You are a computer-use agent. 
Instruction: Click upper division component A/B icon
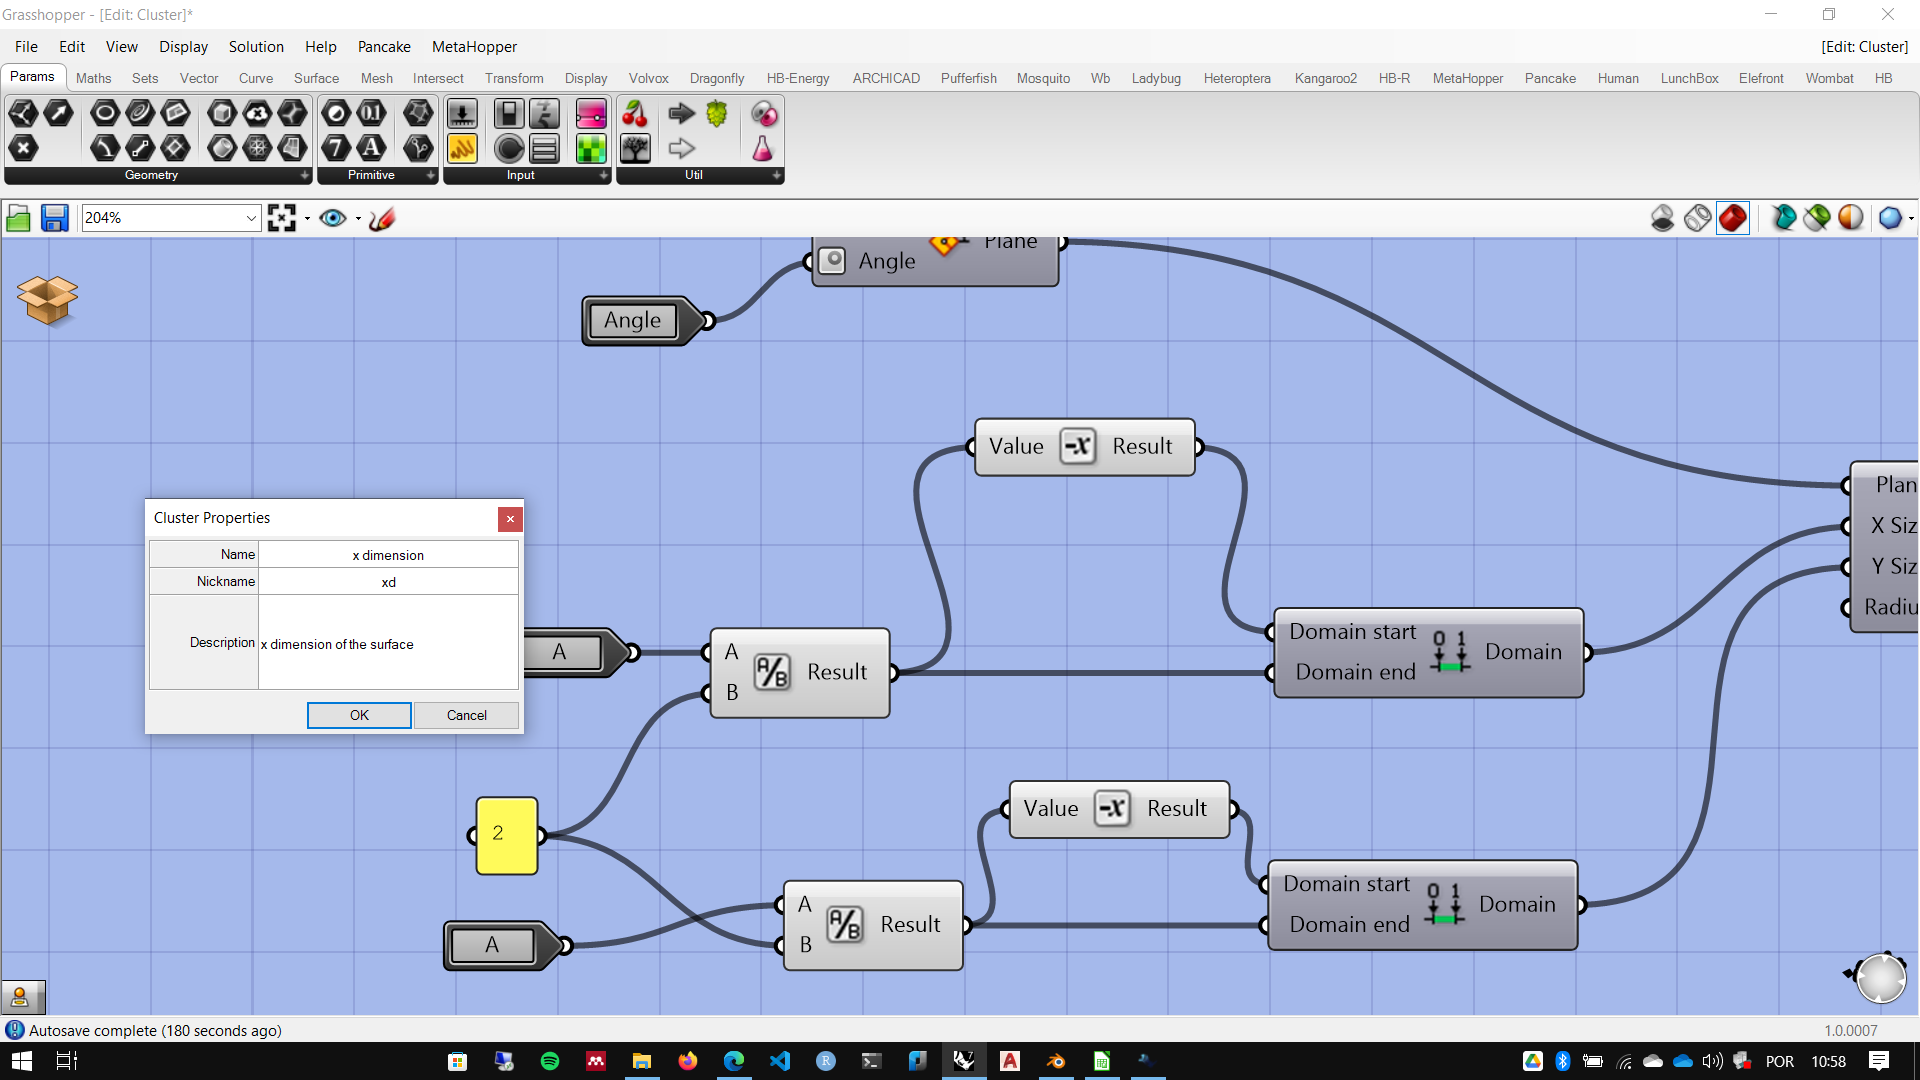click(771, 672)
